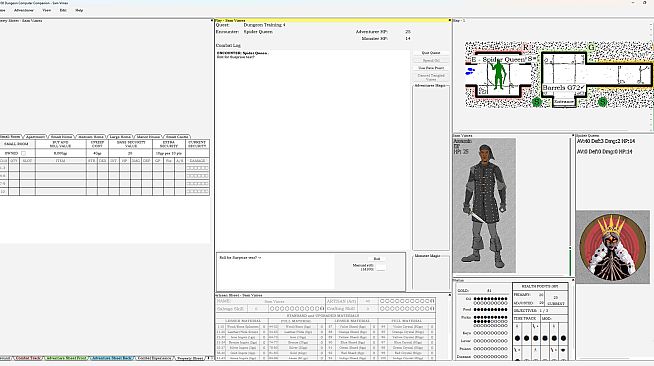
Task: Click the Quit Quest button
Action: [431, 53]
